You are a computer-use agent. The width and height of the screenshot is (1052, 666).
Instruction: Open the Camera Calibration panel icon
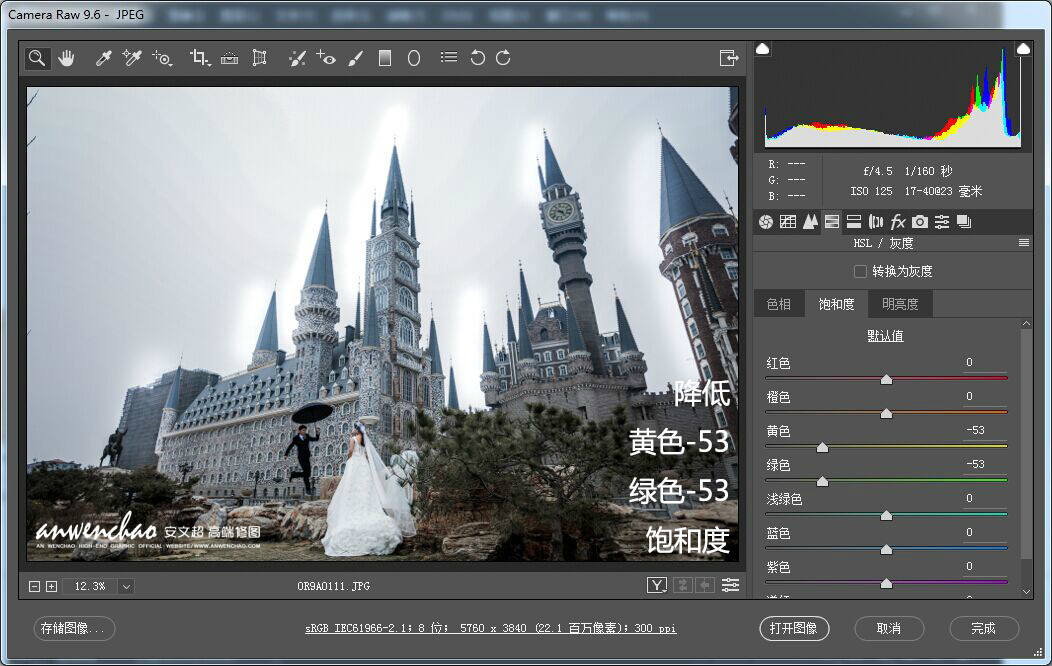tap(920, 222)
